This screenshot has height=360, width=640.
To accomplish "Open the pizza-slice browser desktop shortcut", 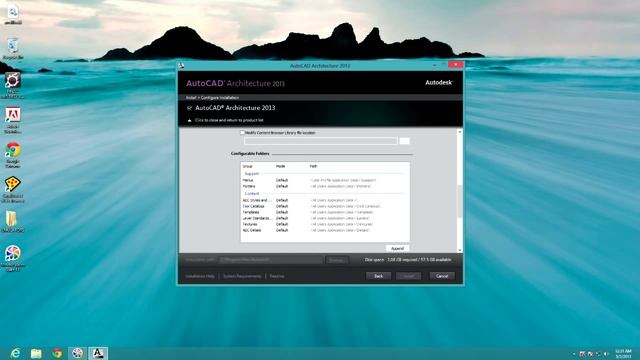I will (13, 189).
